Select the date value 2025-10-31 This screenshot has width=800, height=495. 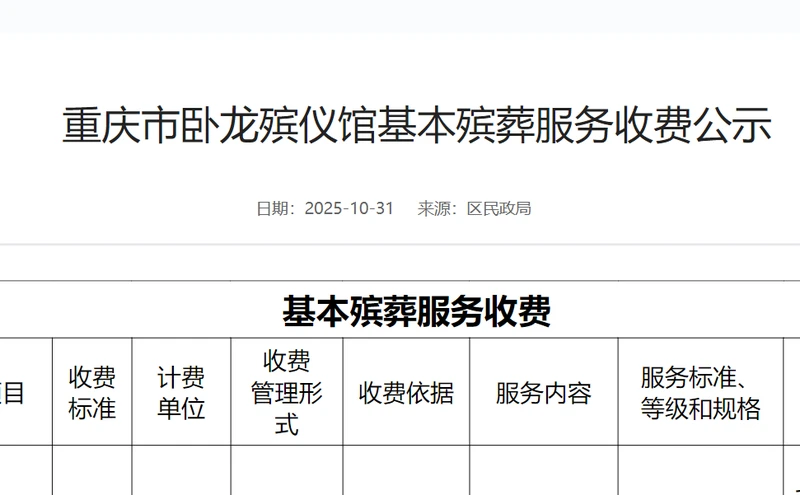click(349, 209)
